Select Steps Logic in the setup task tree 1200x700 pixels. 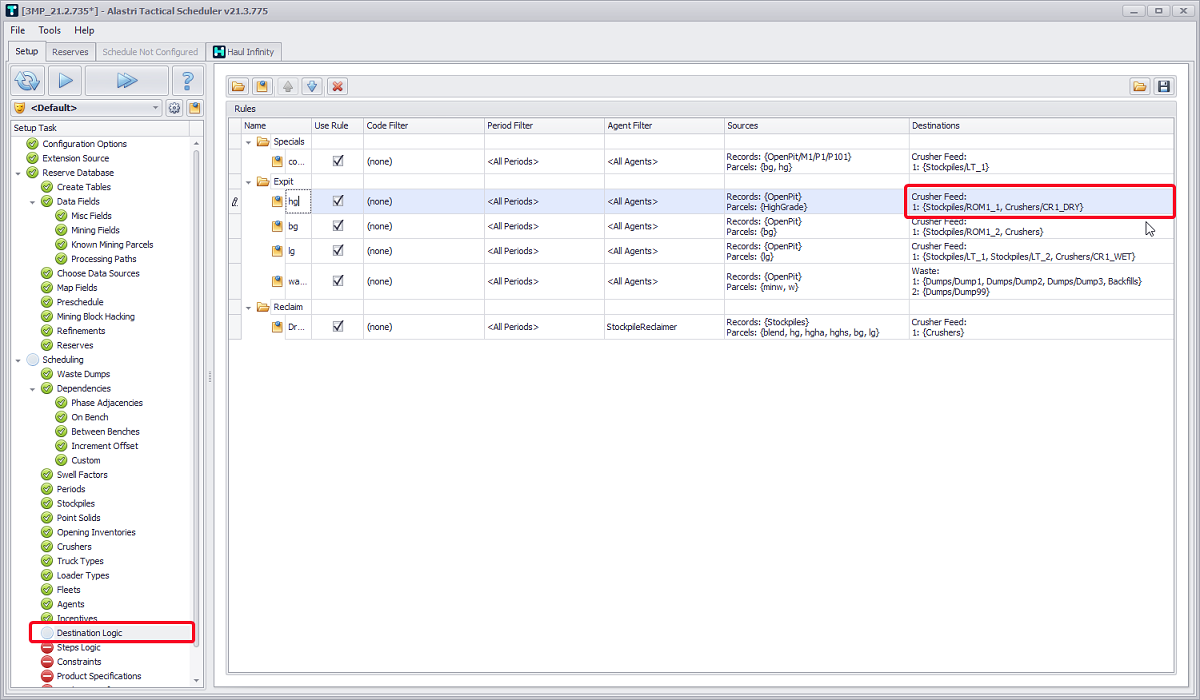coord(78,647)
